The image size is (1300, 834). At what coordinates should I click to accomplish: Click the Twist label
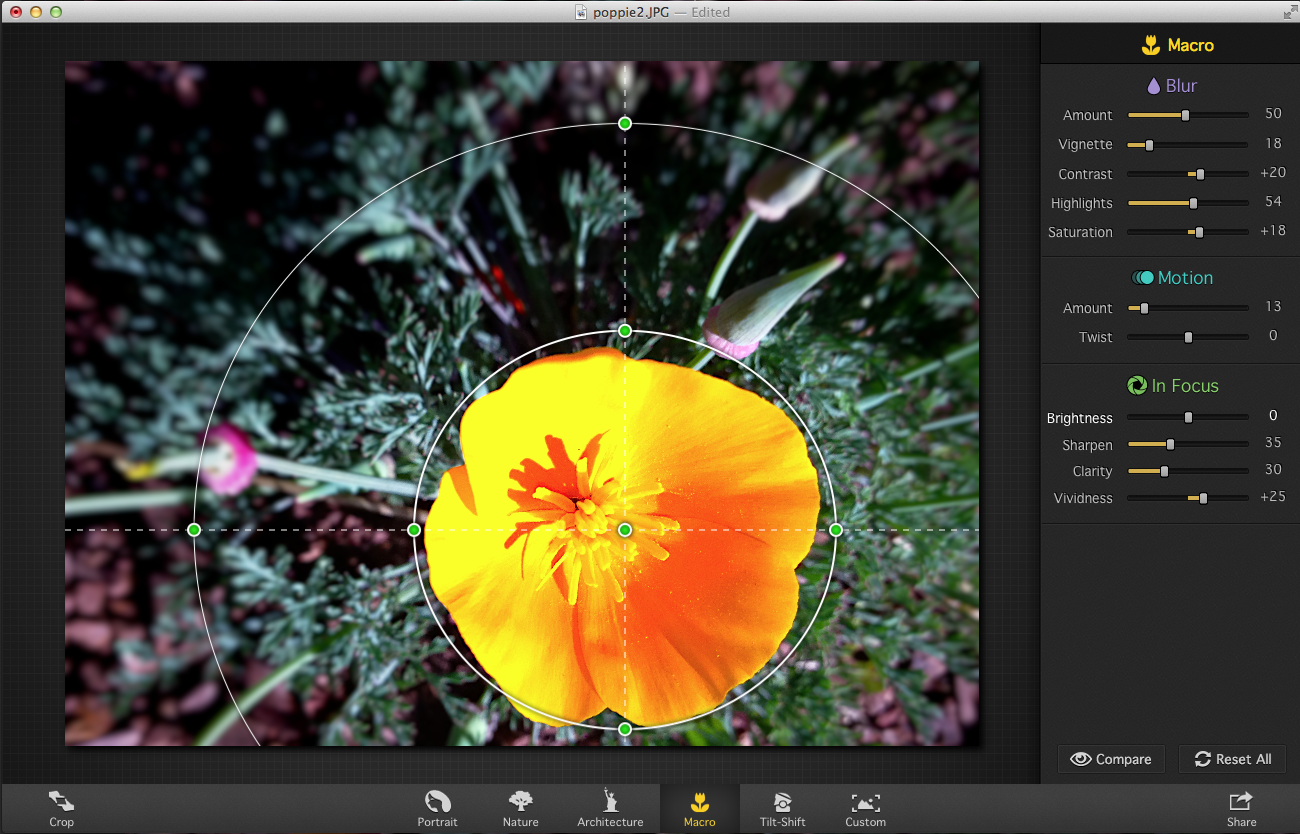(1095, 337)
